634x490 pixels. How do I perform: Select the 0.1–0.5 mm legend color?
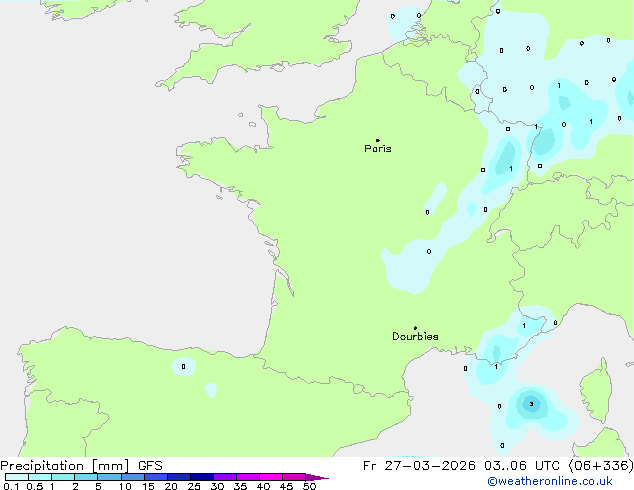pyautogui.click(x=17, y=477)
